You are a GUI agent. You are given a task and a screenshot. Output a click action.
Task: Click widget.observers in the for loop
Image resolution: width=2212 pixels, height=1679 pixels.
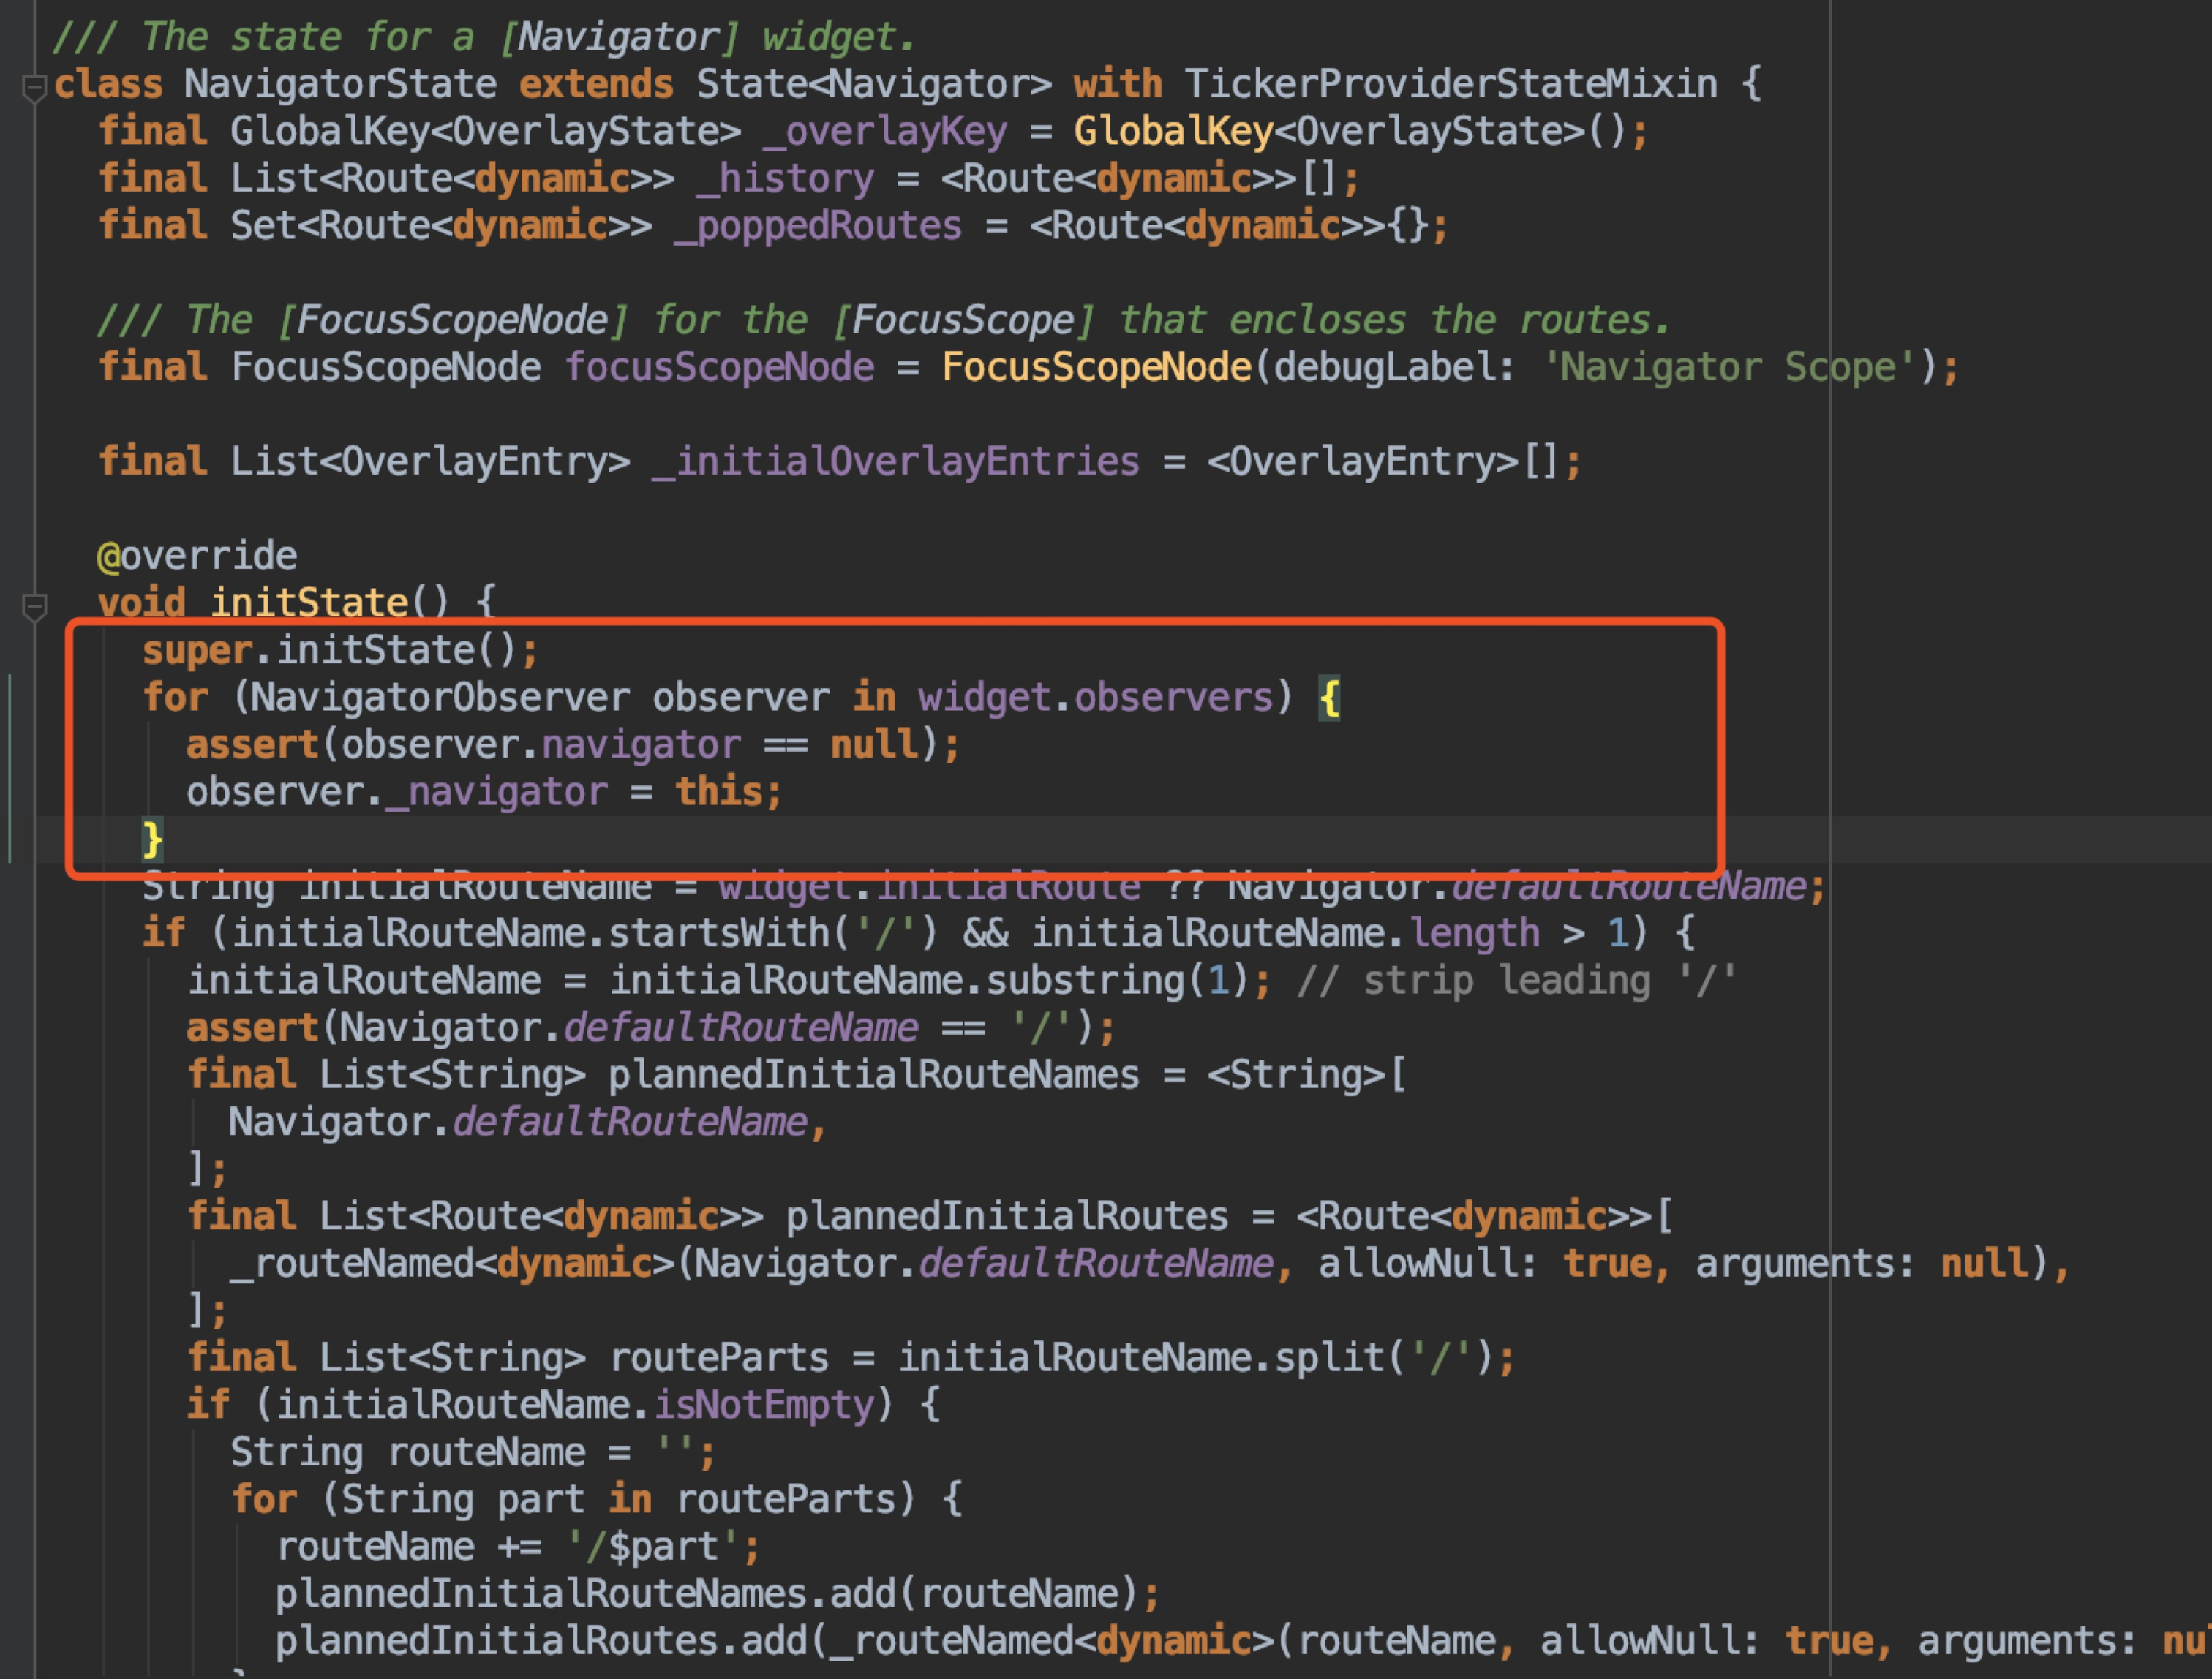pyautogui.click(x=1096, y=698)
